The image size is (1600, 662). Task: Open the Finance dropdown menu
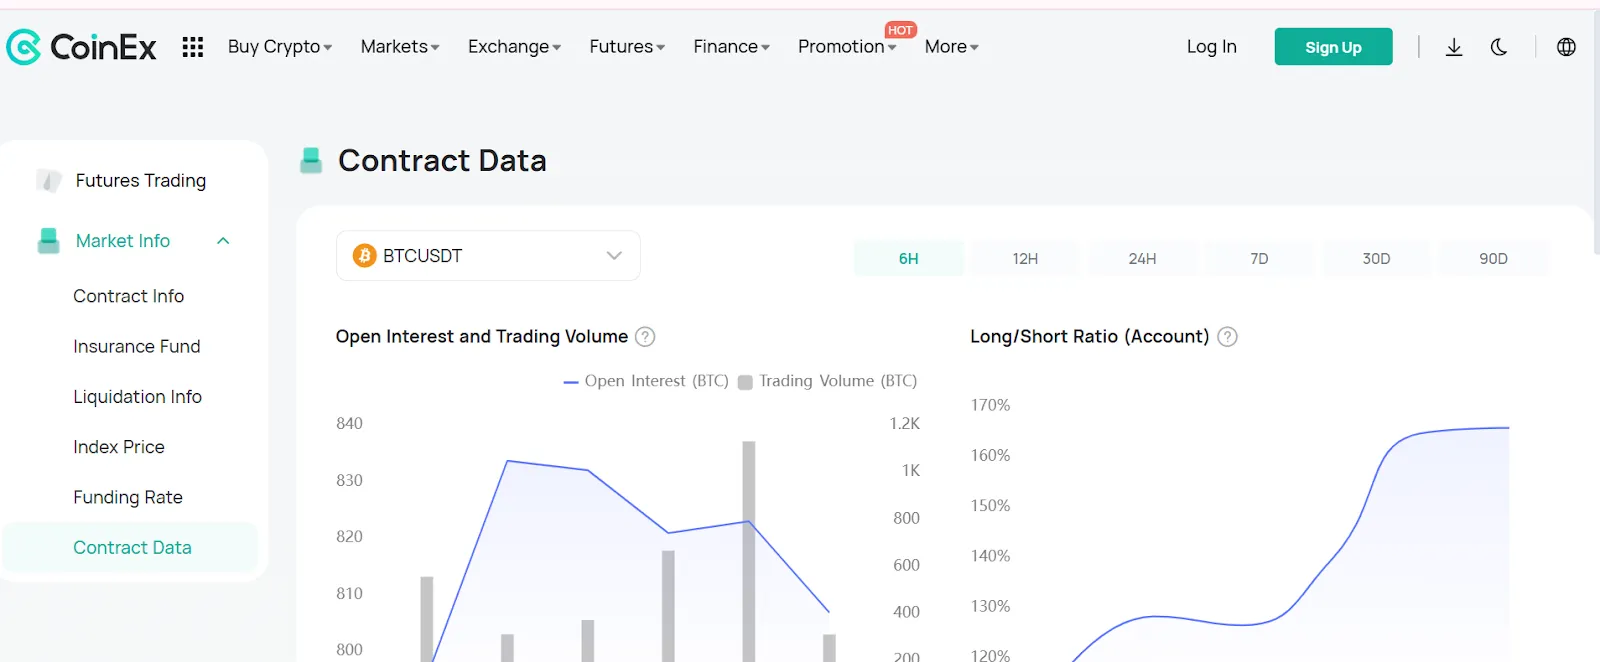click(x=732, y=47)
